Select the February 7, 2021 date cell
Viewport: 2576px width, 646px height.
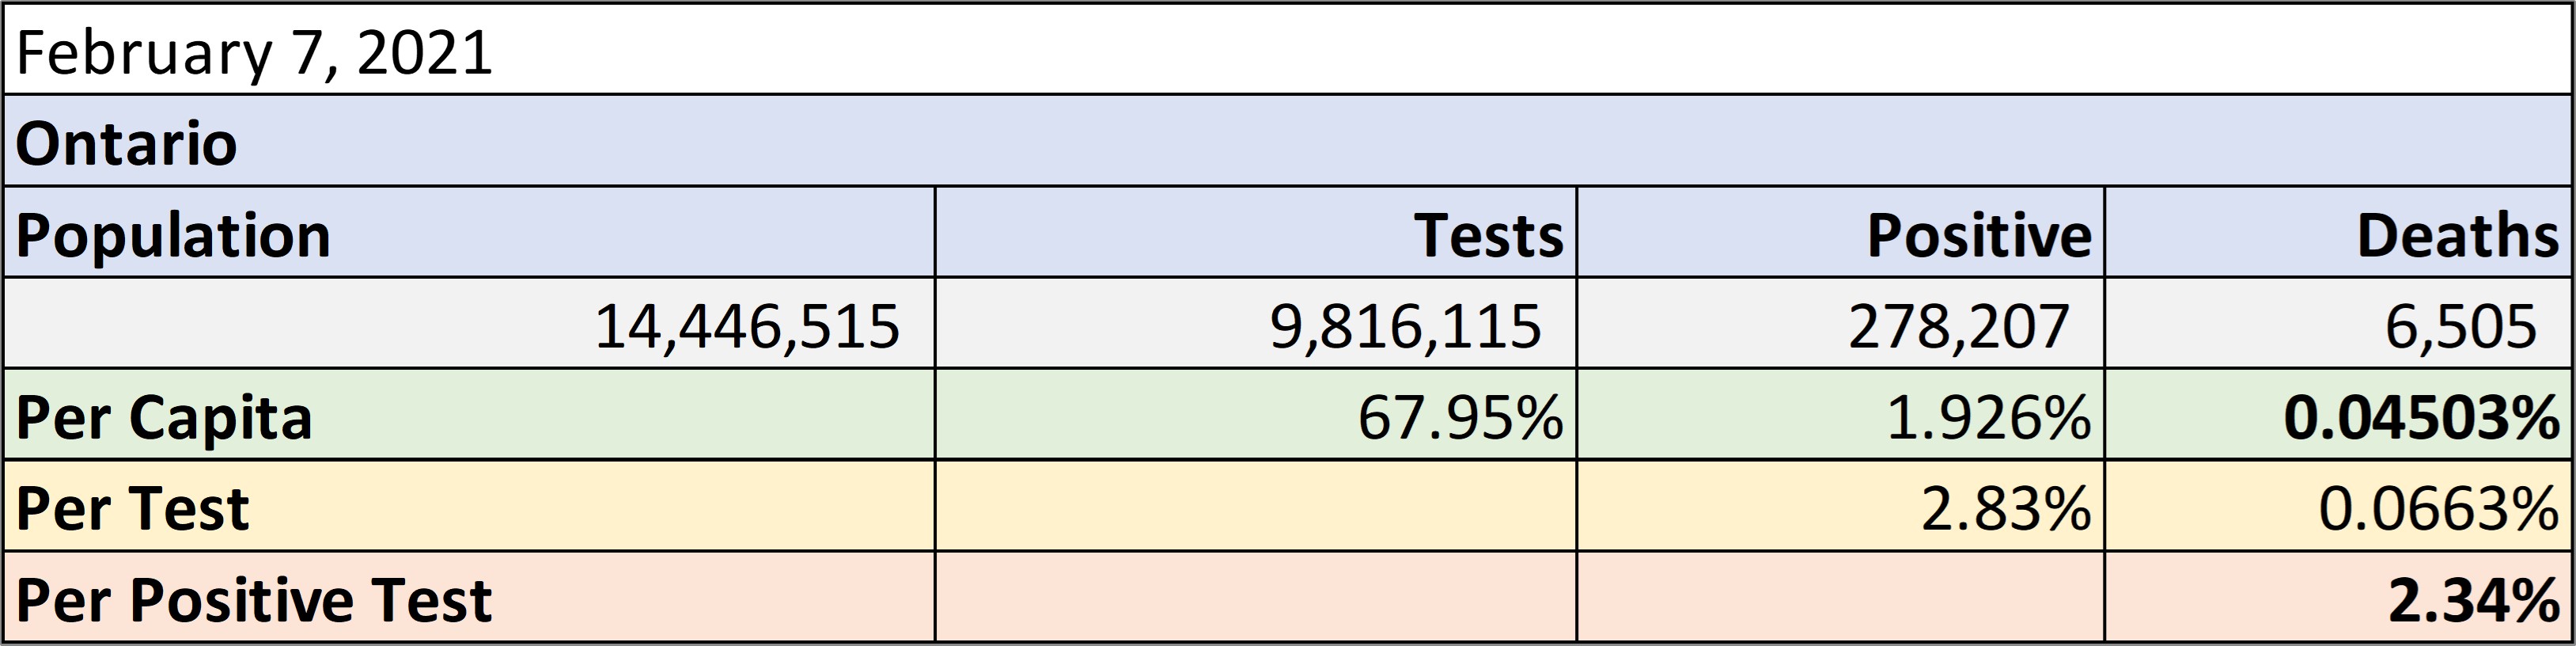[1288, 50]
